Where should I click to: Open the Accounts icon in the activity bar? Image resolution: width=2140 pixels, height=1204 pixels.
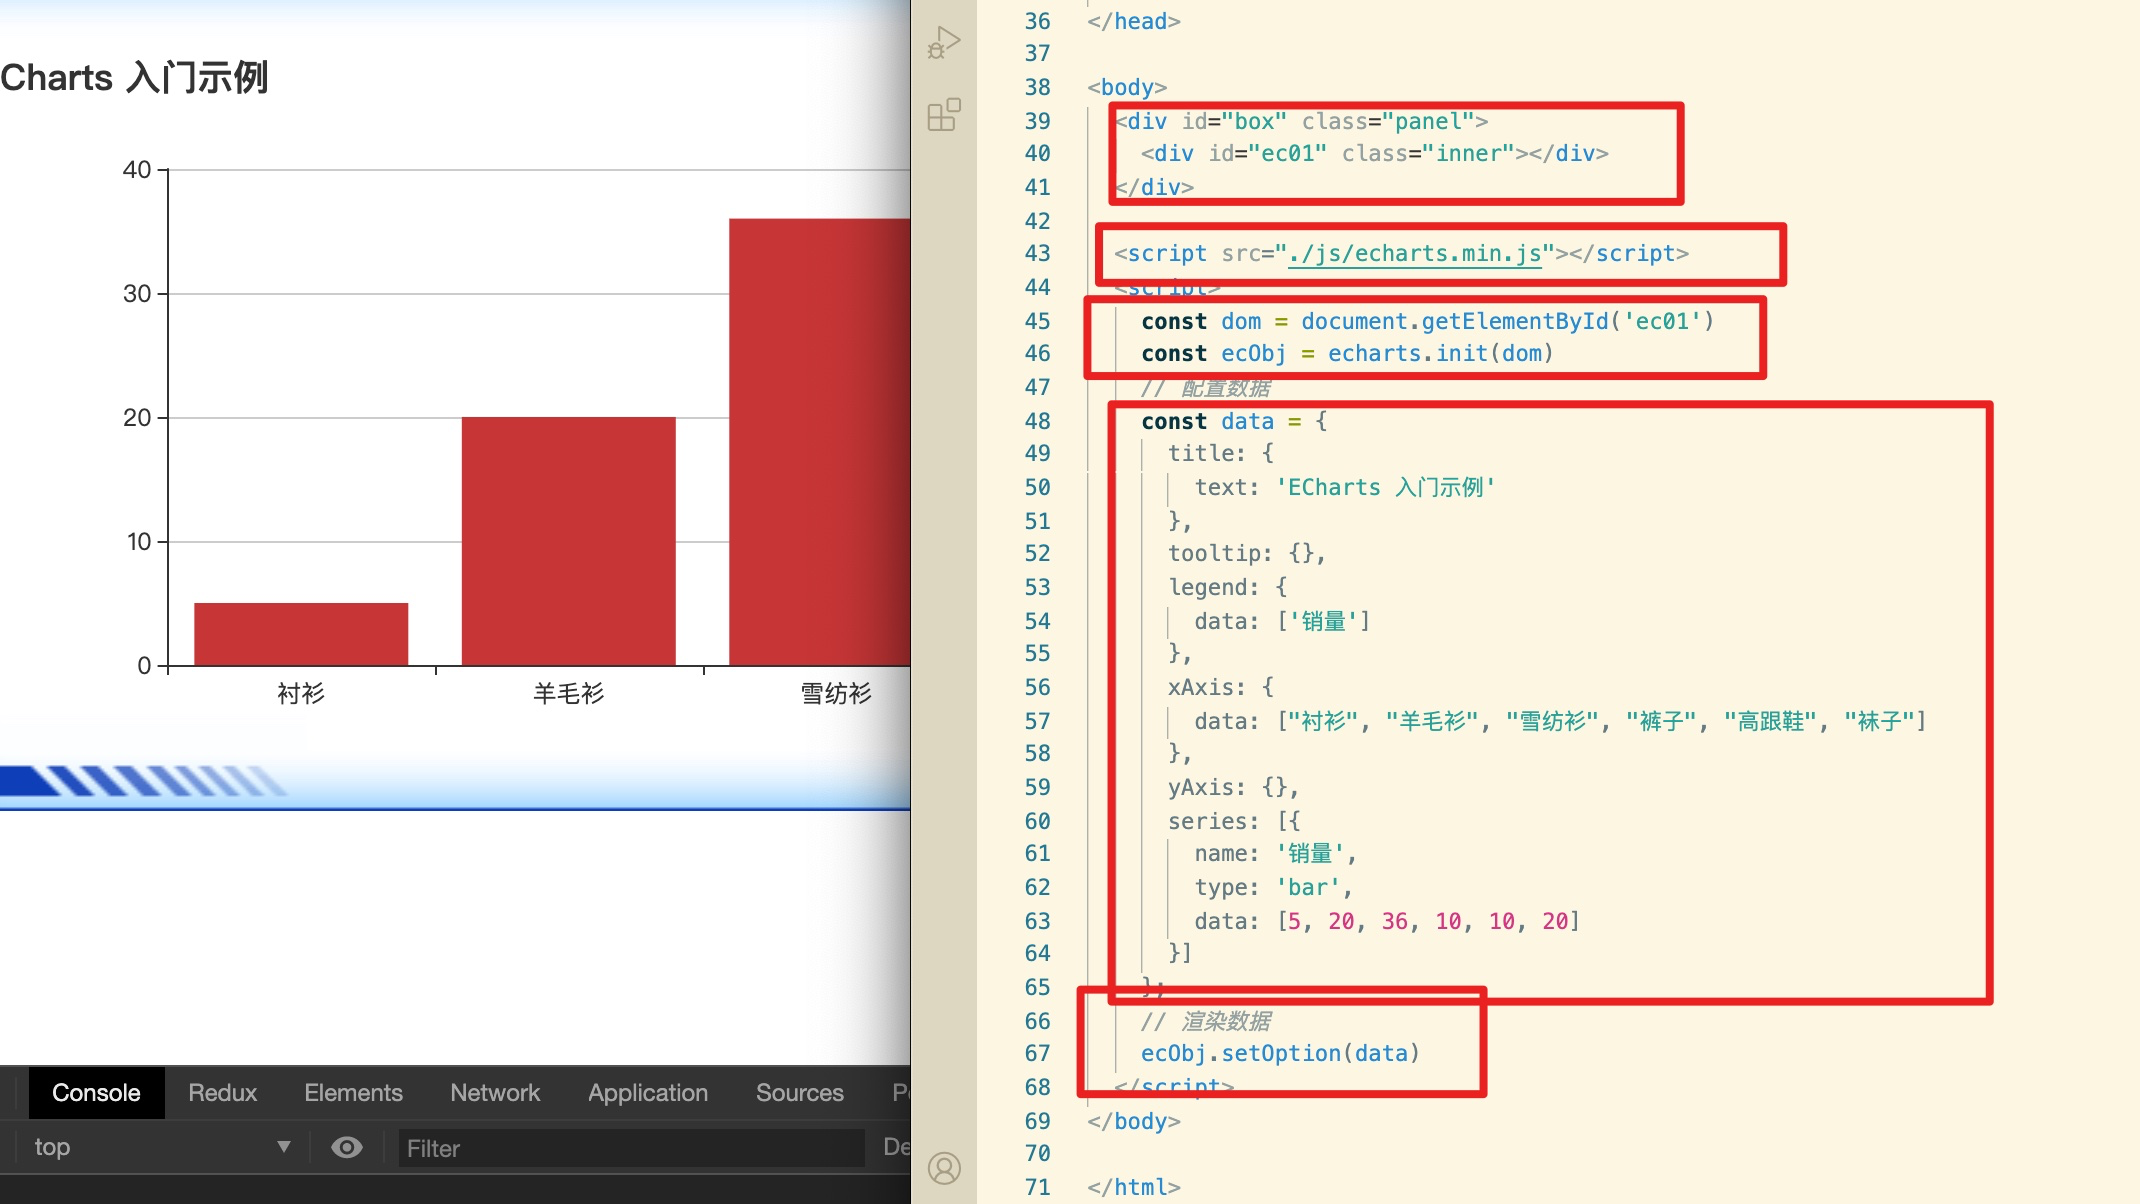[x=944, y=1168]
